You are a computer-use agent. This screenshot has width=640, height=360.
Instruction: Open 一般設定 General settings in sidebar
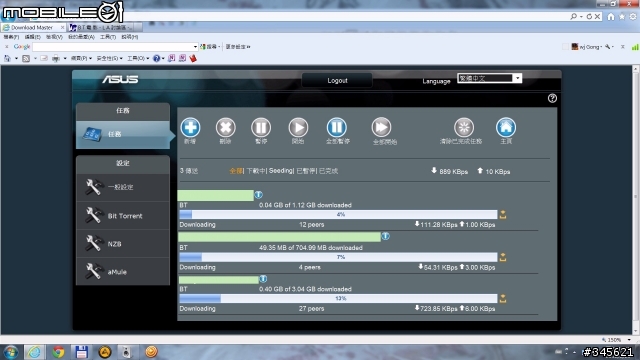tap(123, 187)
